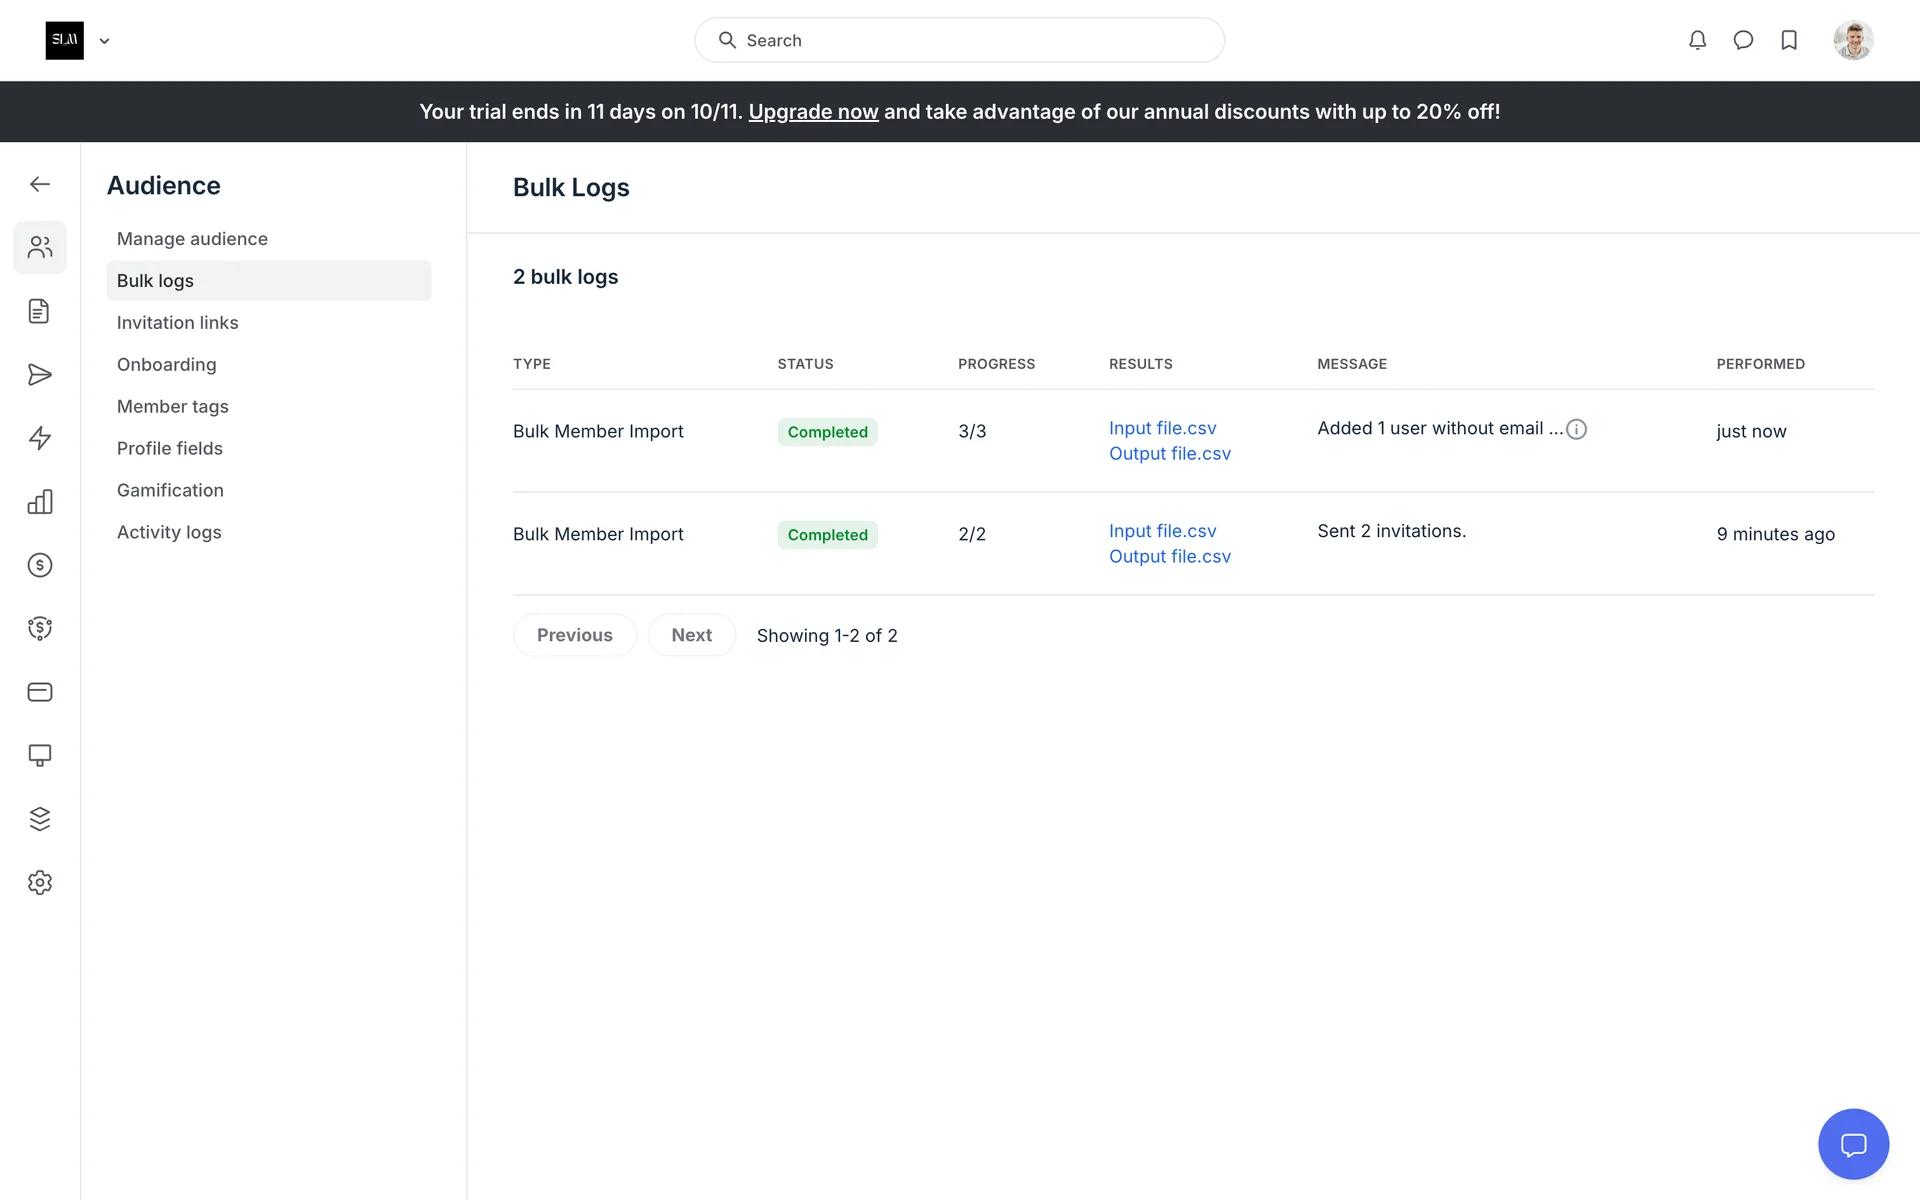Open the Manage audience menu item
1920x1200 pixels.
[x=192, y=239]
